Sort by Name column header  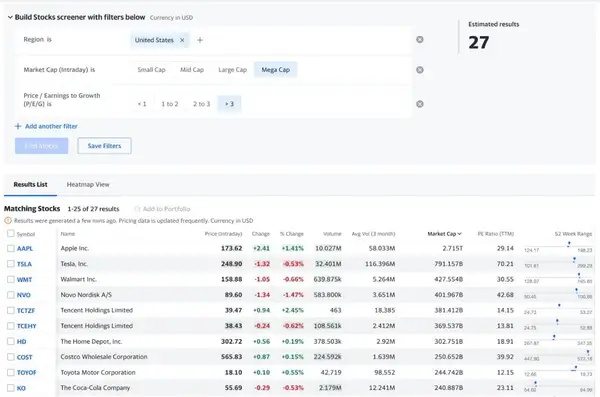coord(68,234)
